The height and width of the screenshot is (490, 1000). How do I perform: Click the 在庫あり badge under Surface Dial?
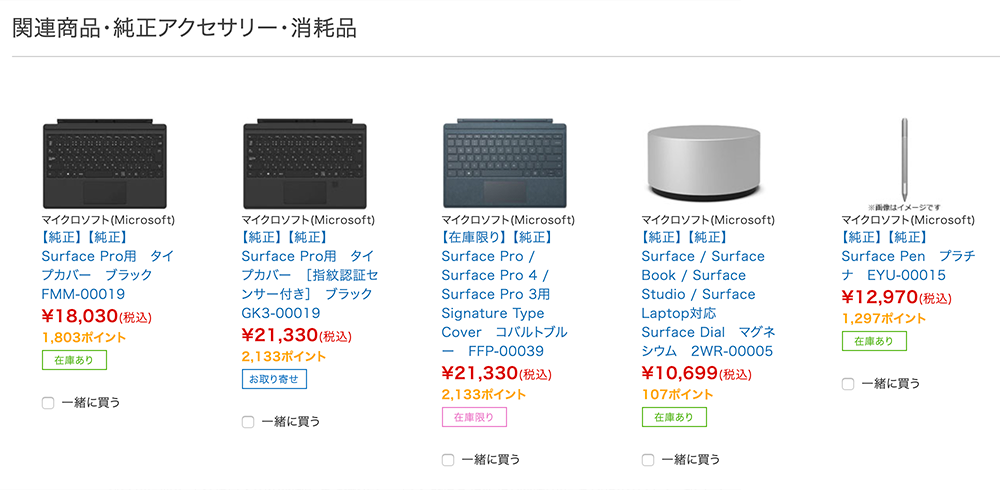click(x=674, y=417)
